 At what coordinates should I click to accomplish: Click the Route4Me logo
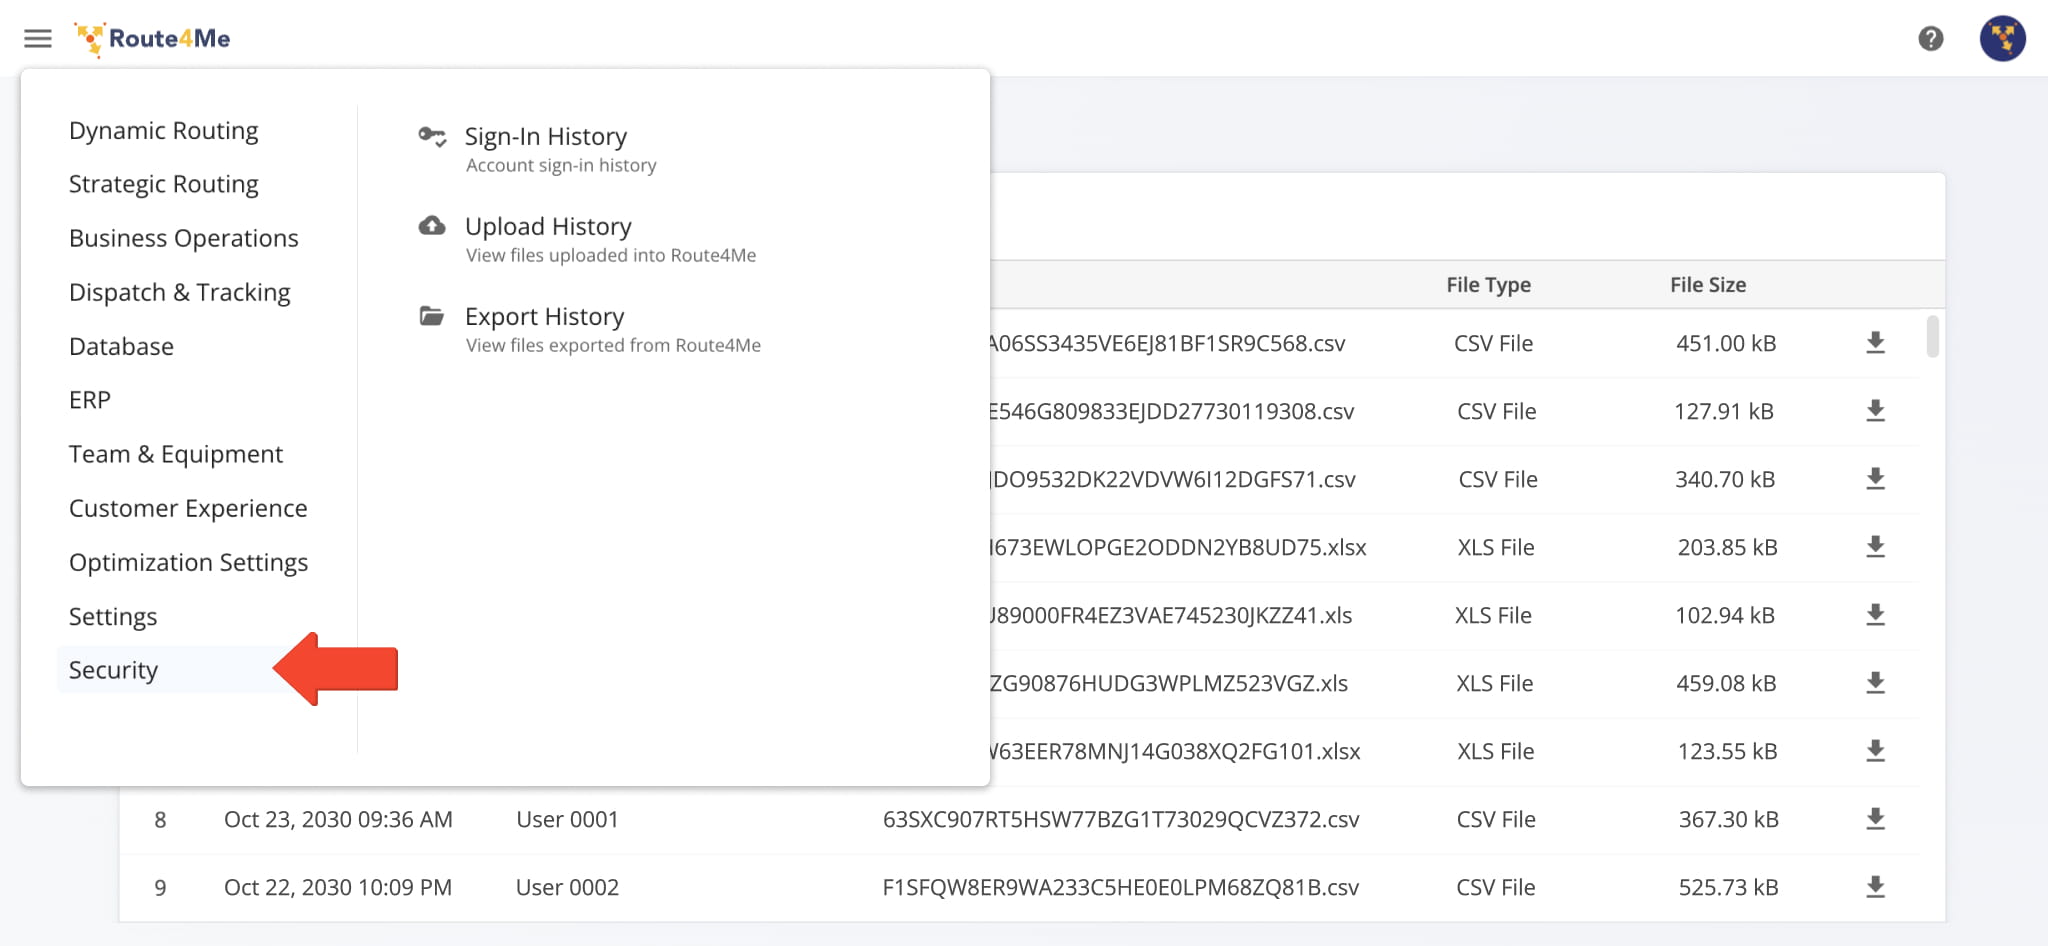(153, 39)
